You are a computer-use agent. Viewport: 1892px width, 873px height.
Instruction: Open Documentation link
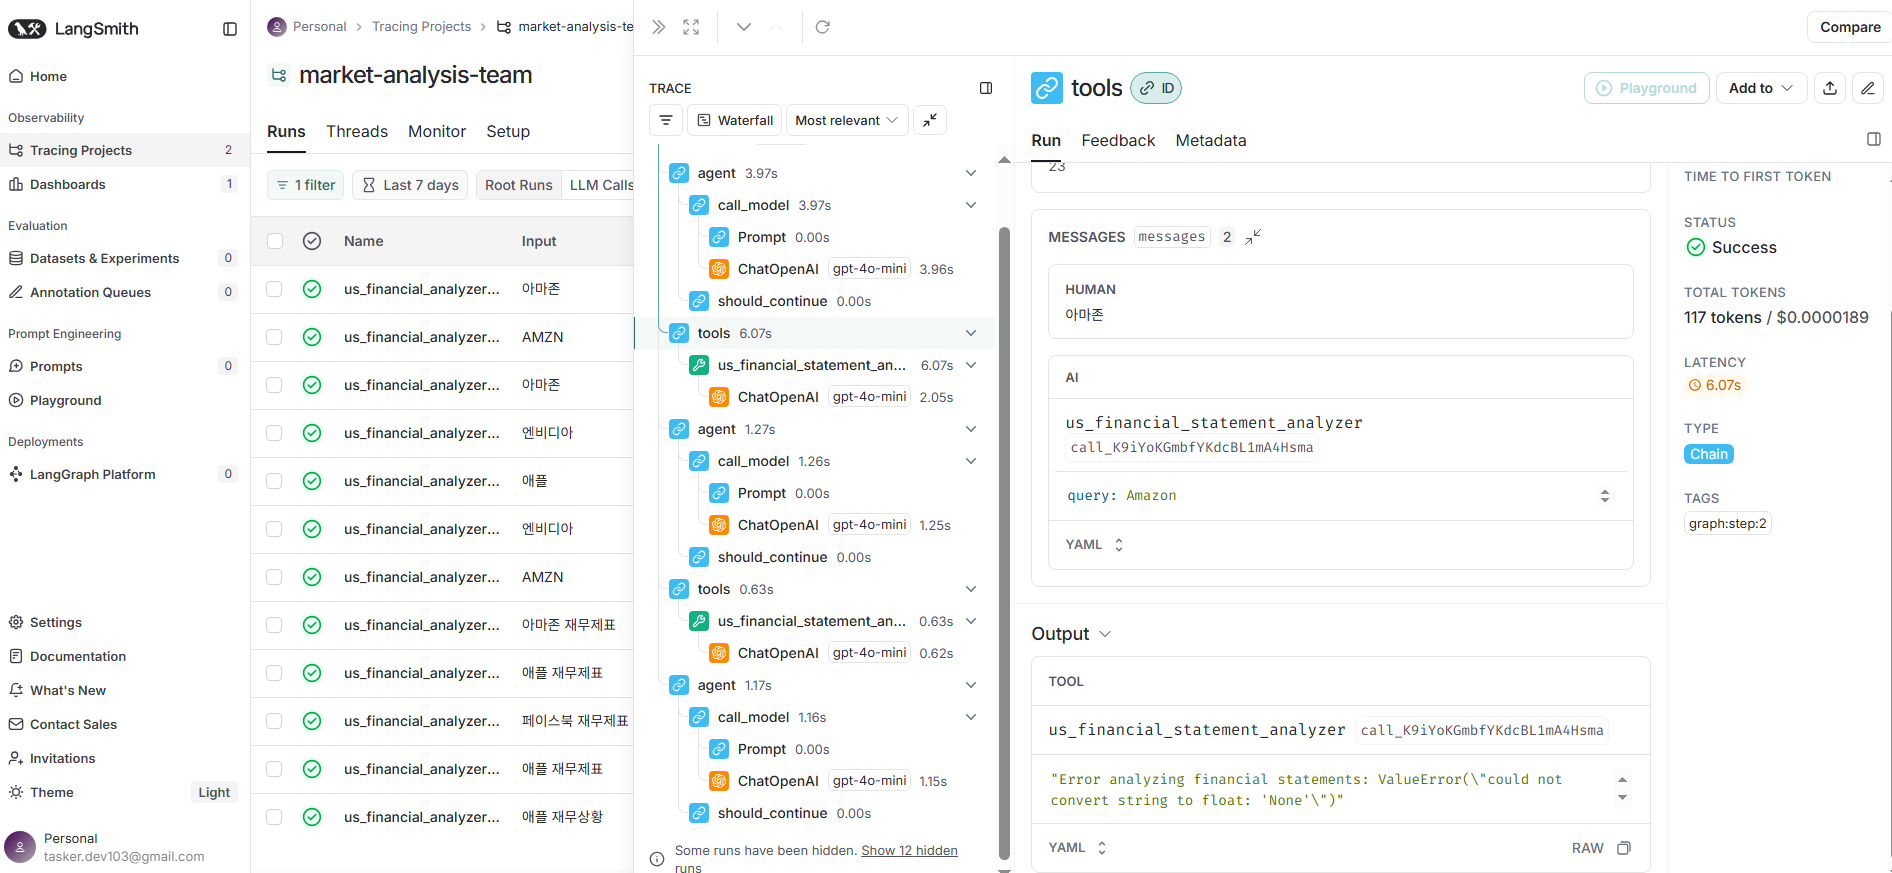(78, 656)
